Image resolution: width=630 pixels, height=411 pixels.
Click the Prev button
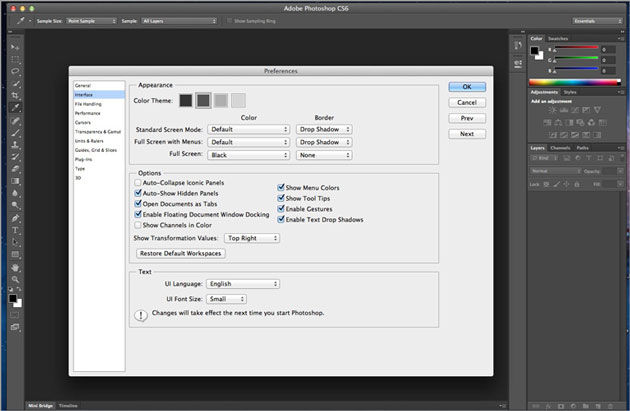tap(467, 119)
